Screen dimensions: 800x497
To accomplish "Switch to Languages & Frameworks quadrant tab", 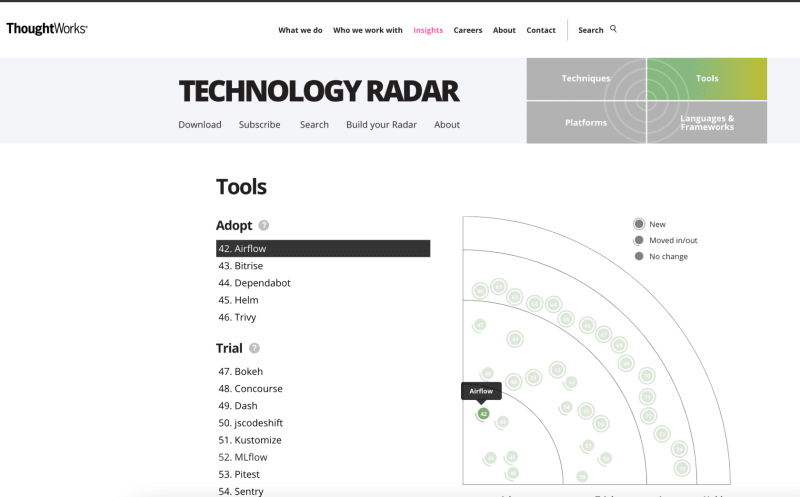I will point(707,122).
